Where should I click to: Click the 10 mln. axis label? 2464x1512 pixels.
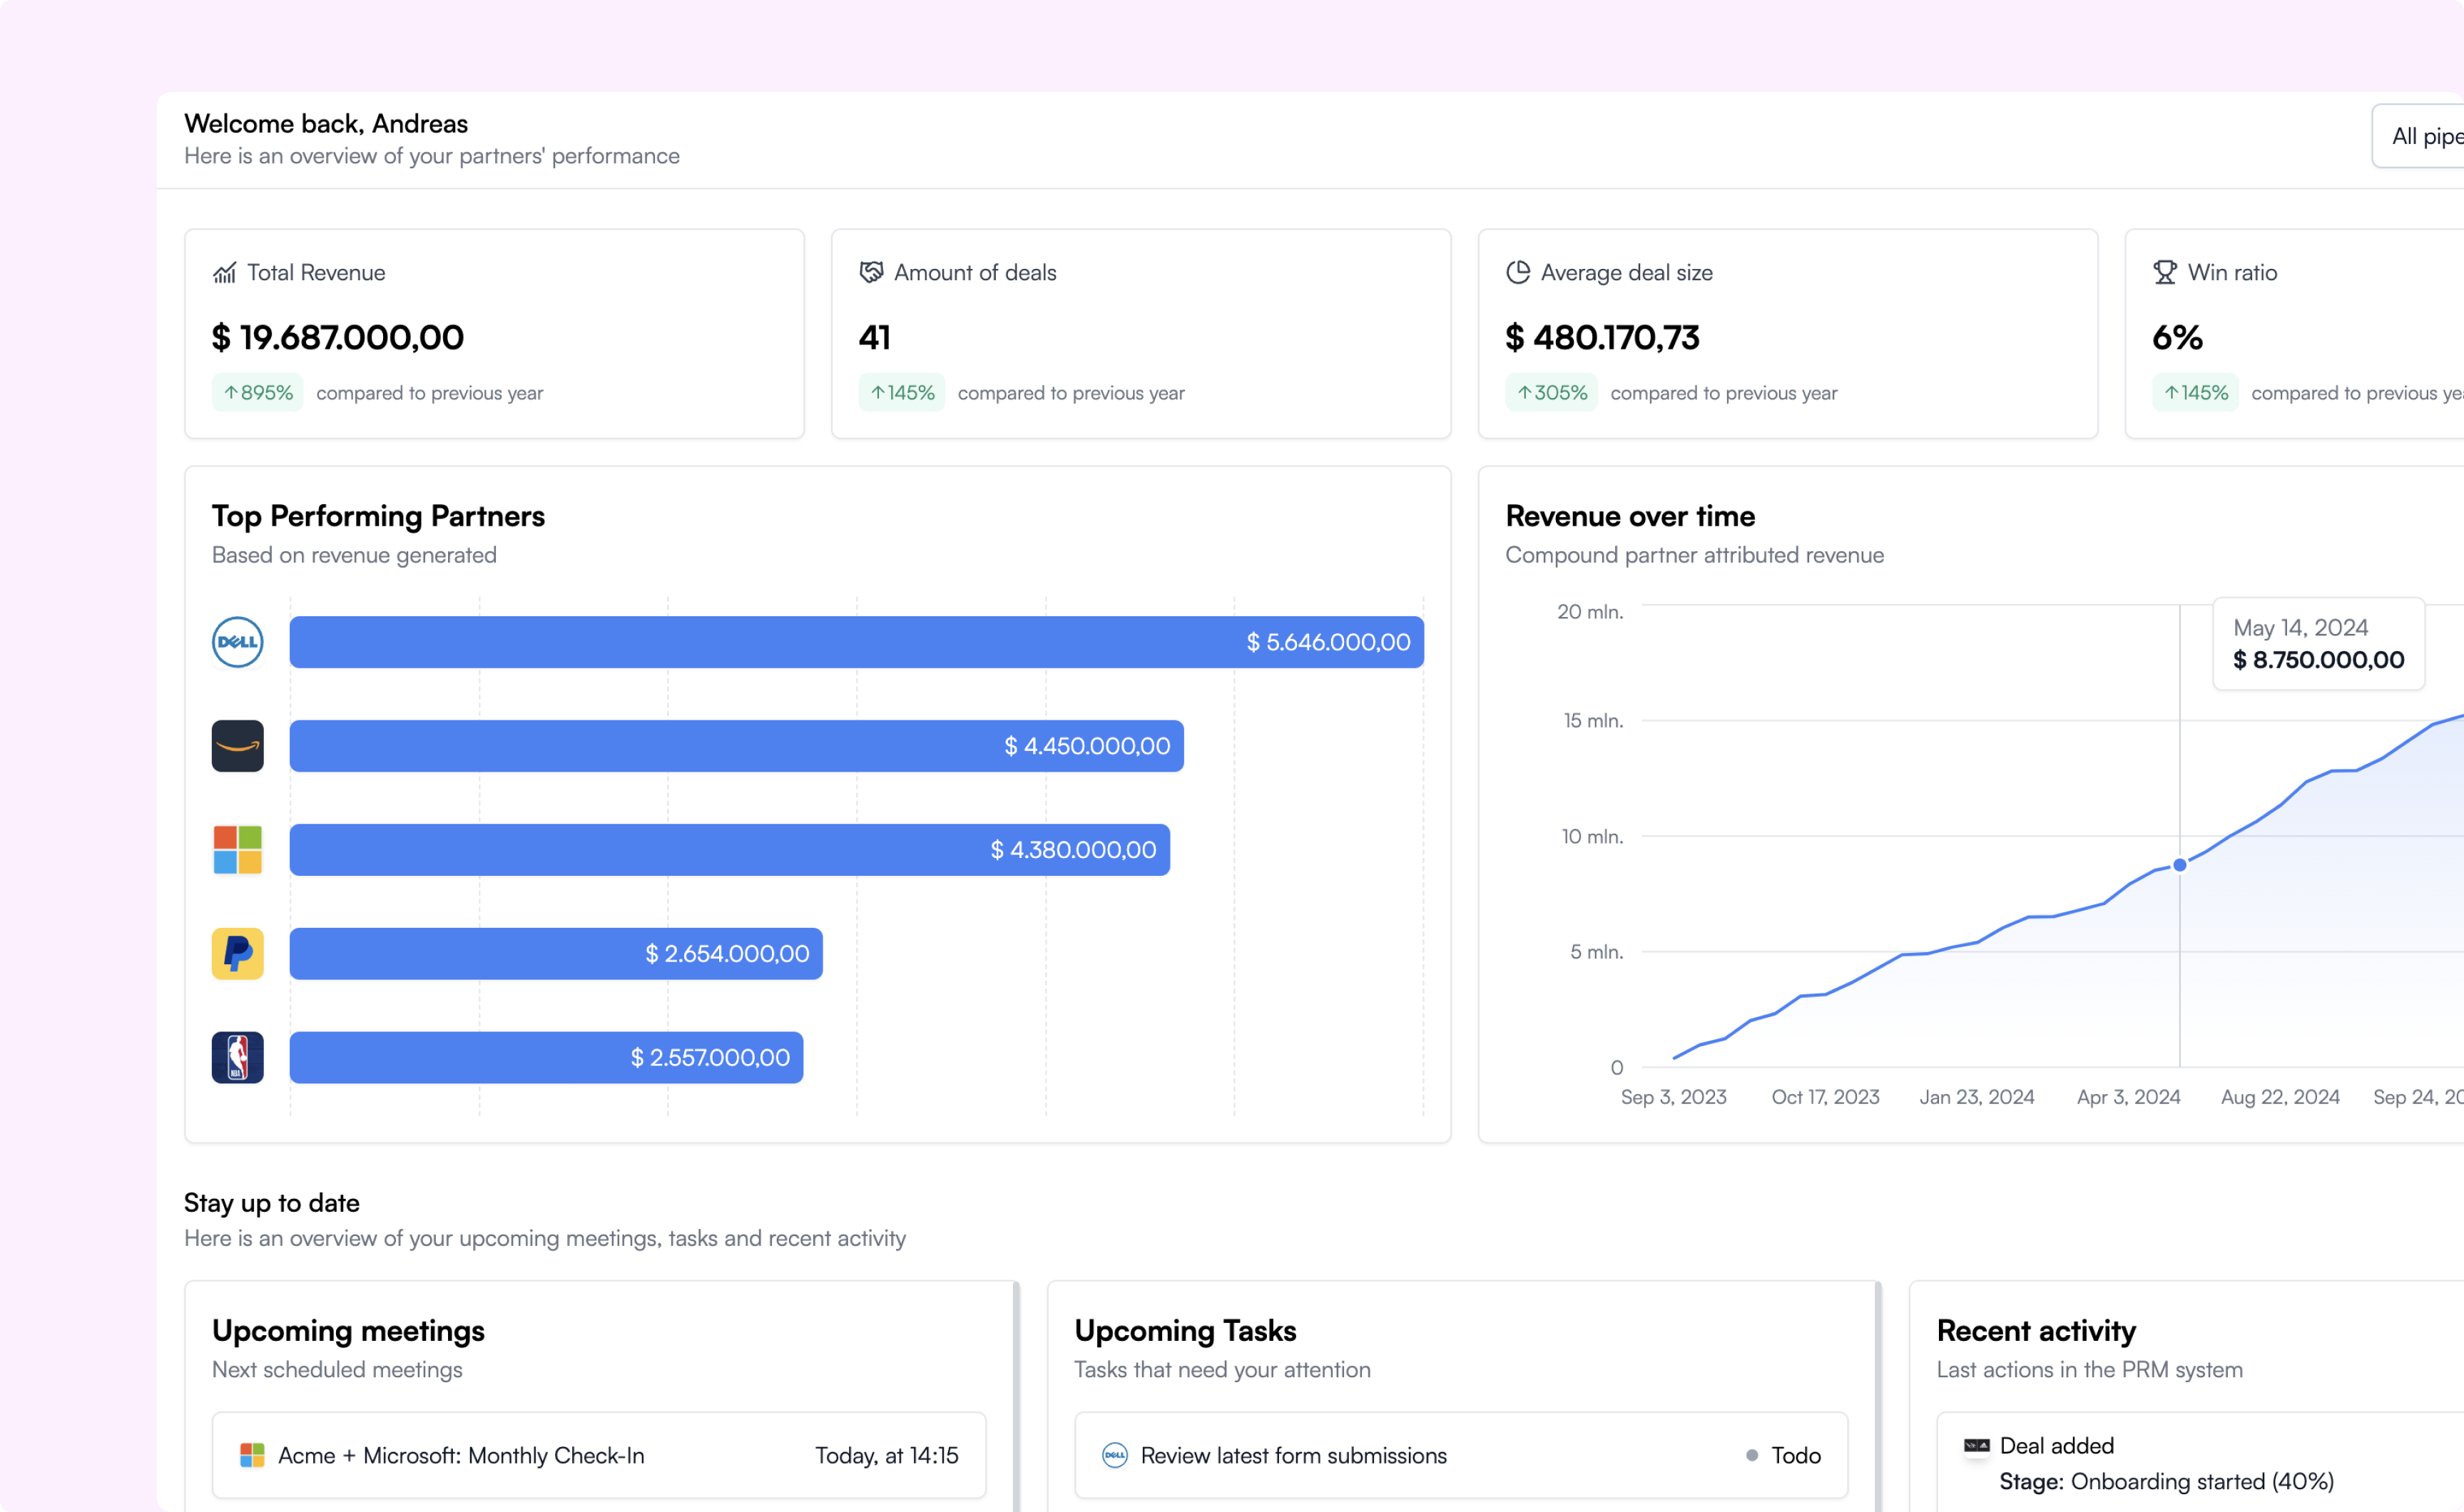[1593, 837]
